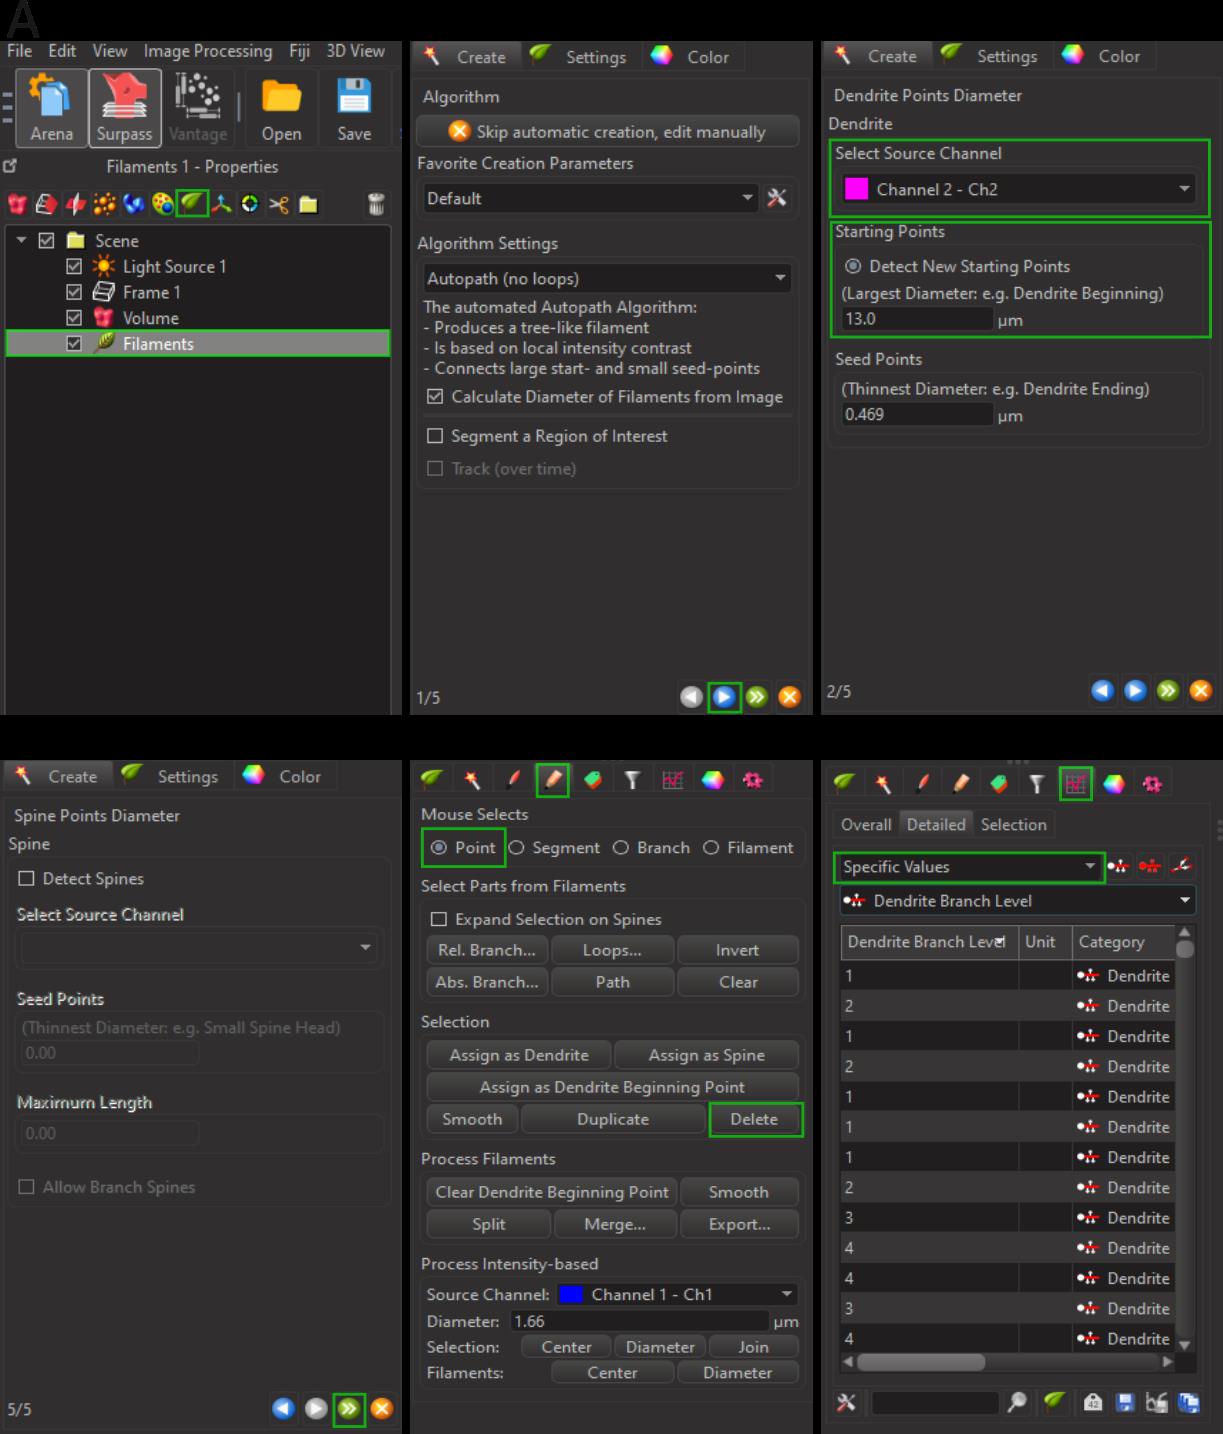Collapse the Scene tree node
The width and height of the screenshot is (1223, 1434).
click(x=21, y=240)
